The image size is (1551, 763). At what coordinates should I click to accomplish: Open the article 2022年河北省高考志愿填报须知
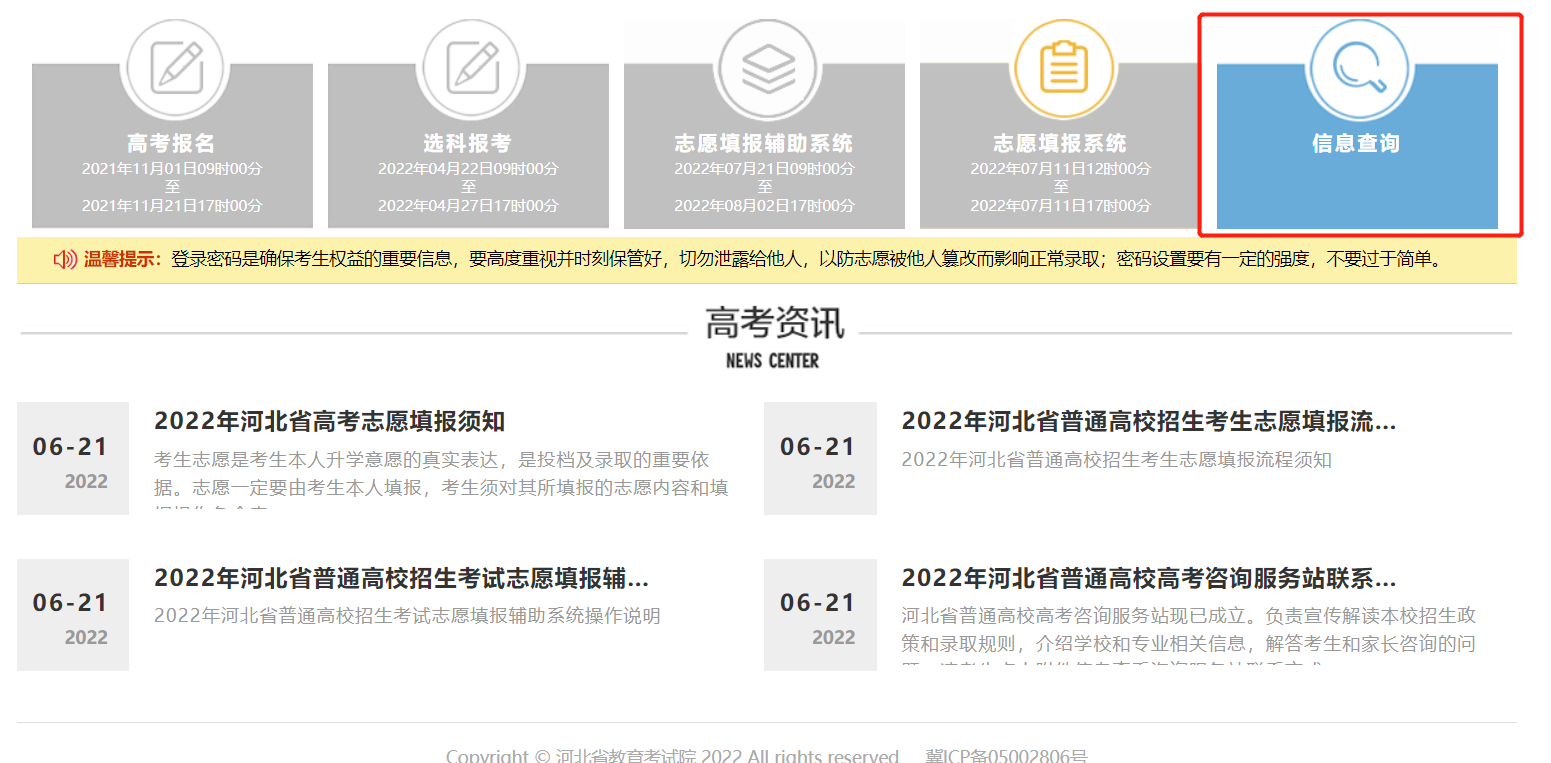[x=329, y=421]
